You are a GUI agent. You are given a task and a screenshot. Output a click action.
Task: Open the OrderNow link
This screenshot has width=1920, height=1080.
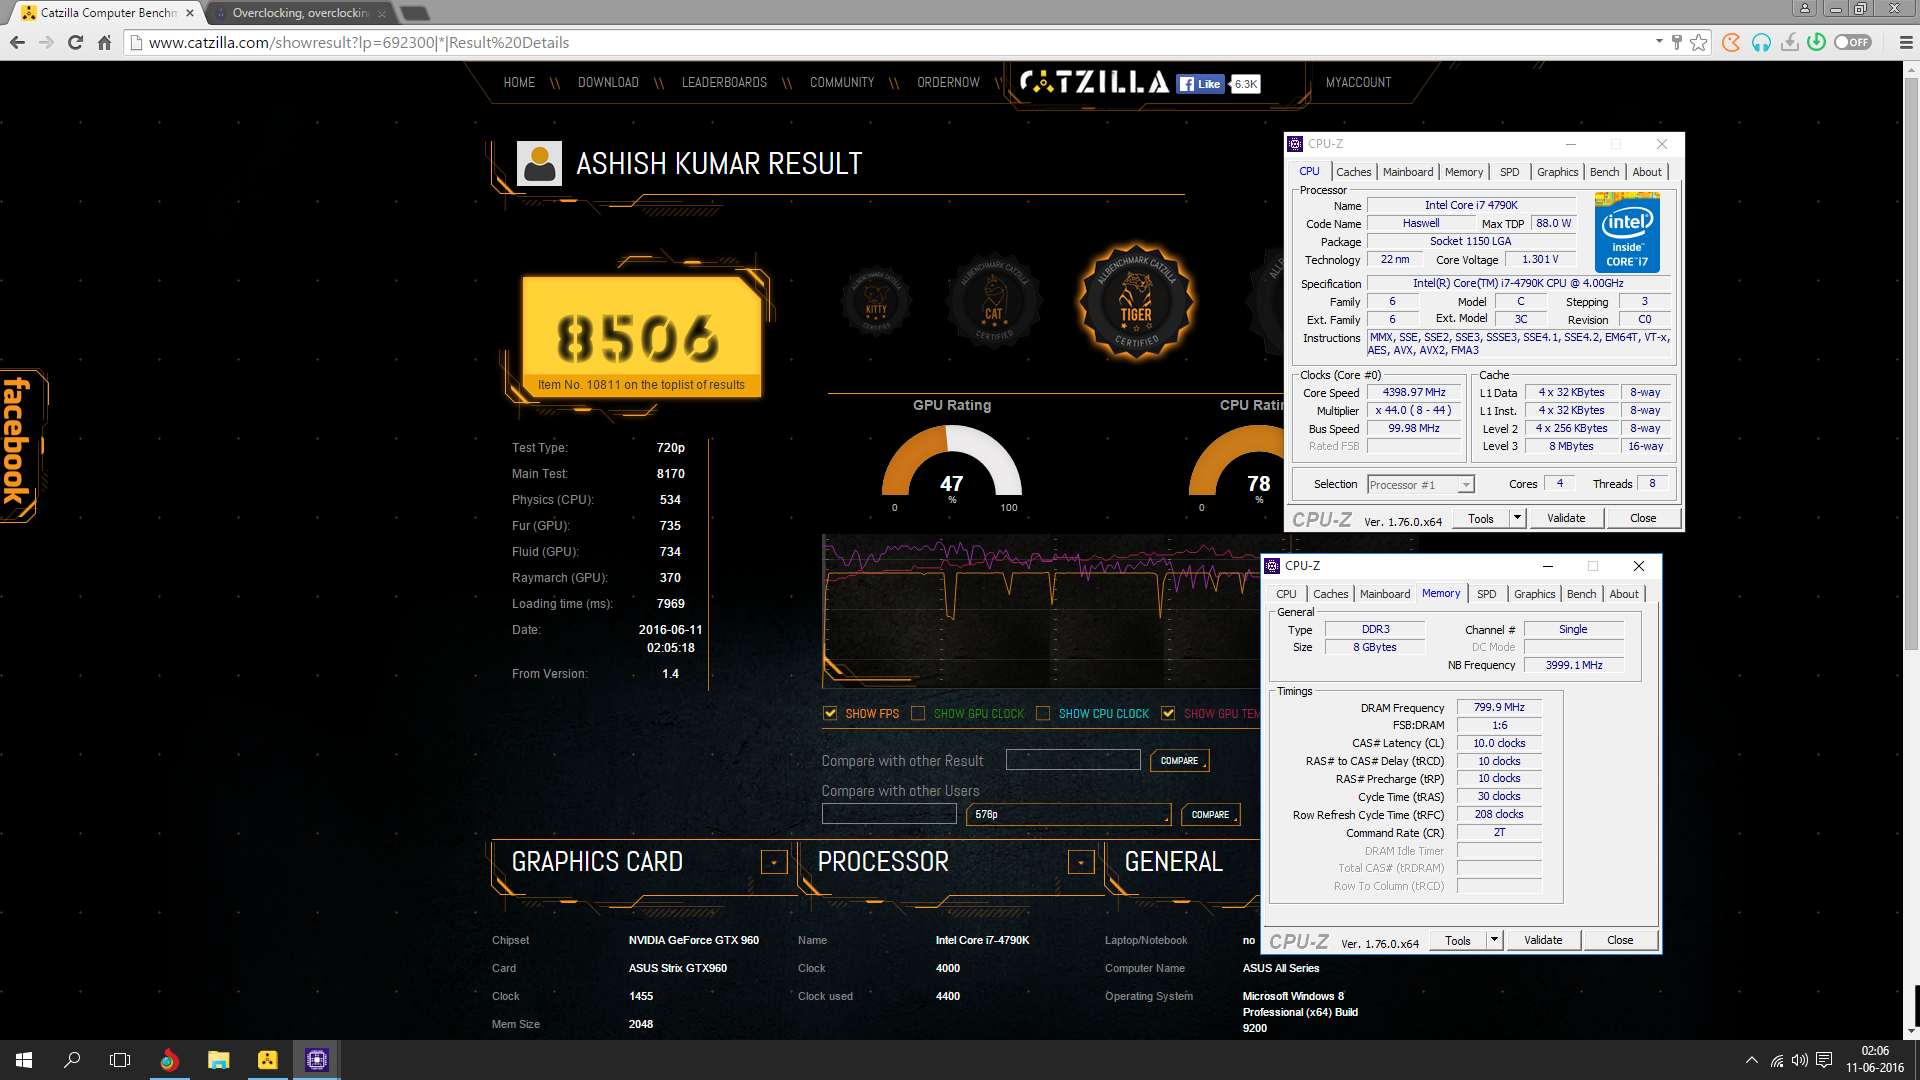pos(948,83)
